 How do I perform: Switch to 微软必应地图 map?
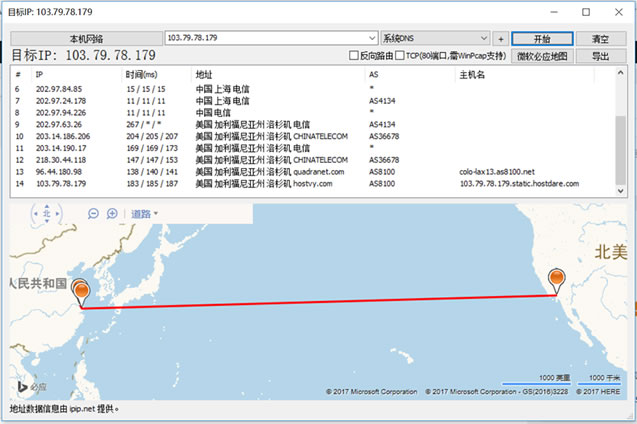point(541,56)
